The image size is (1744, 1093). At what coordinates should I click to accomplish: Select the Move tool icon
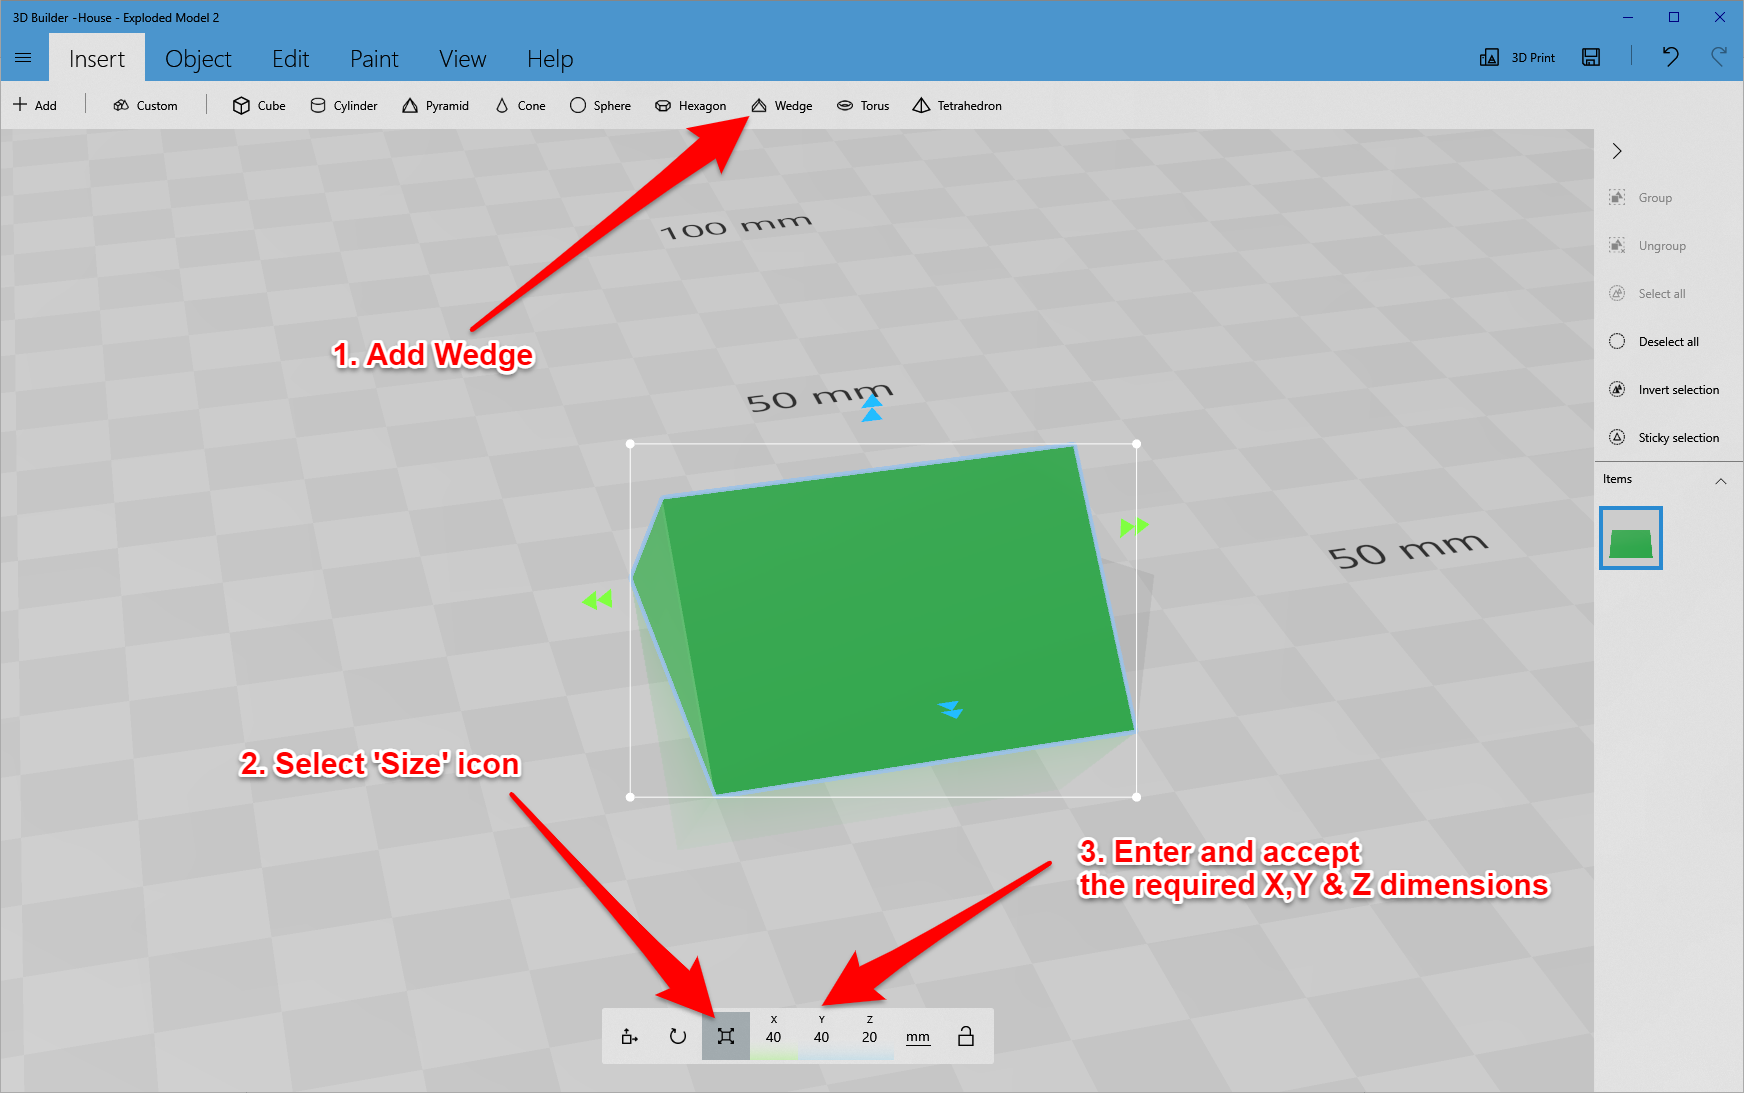tap(630, 1036)
